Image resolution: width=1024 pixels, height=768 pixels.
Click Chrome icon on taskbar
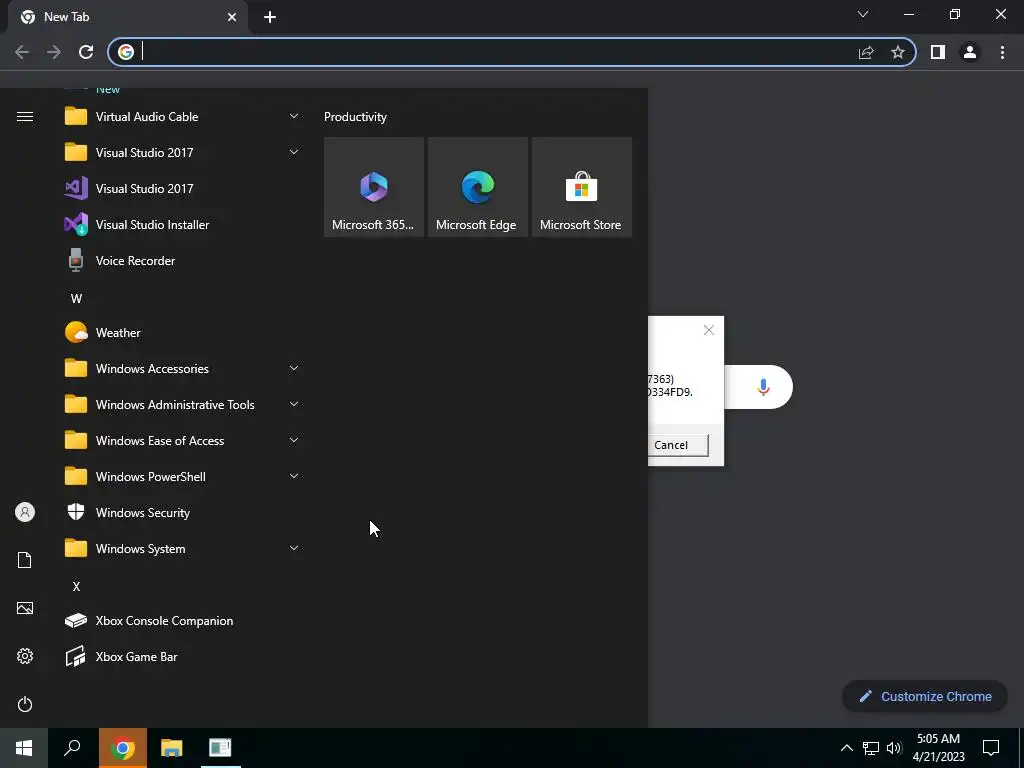pyautogui.click(x=123, y=748)
